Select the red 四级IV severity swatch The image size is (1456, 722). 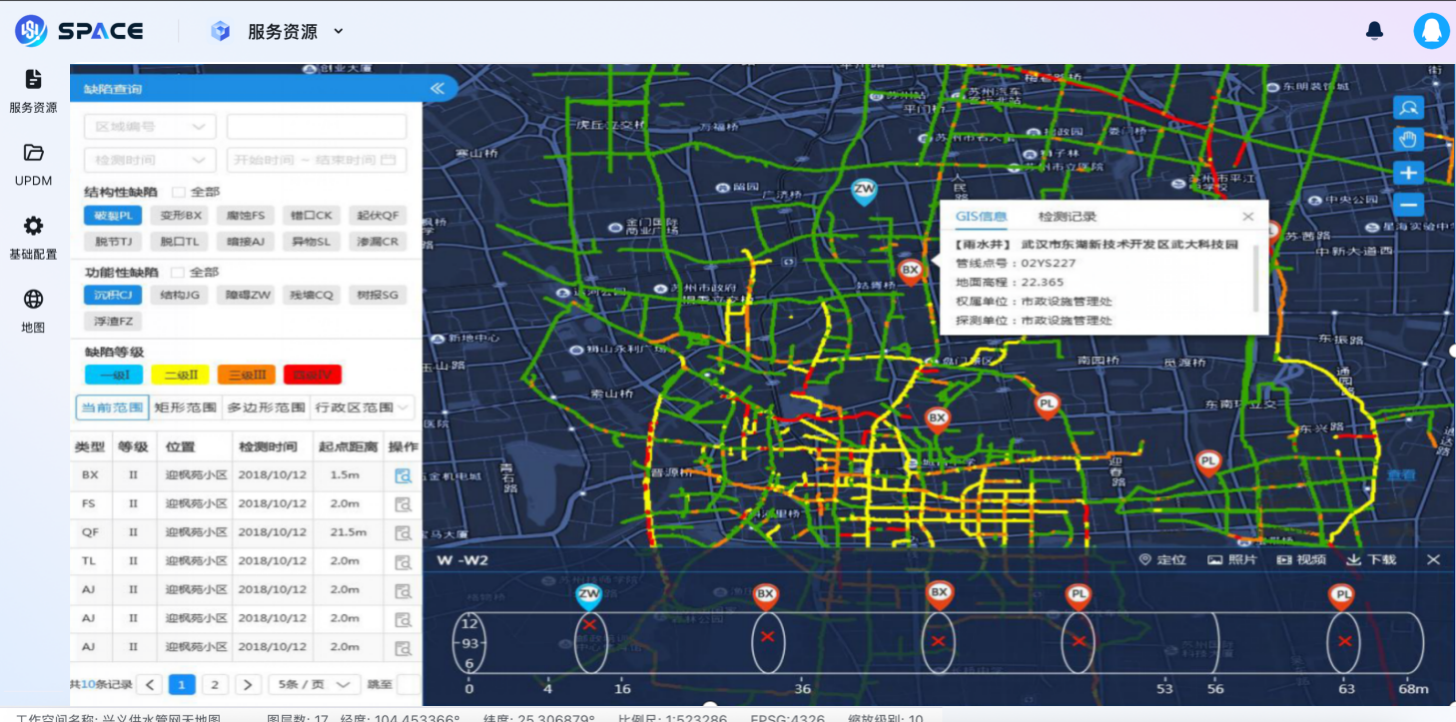[312, 375]
